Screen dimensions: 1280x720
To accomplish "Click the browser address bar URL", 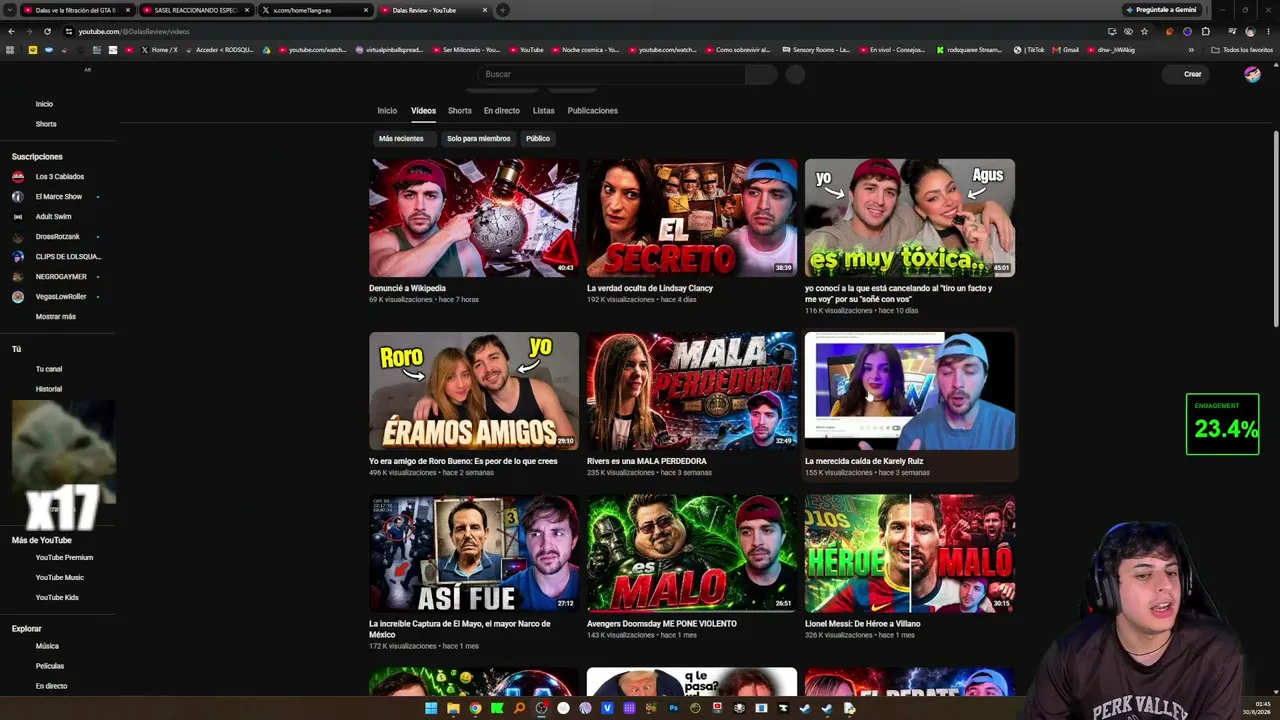I will tap(134, 31).
